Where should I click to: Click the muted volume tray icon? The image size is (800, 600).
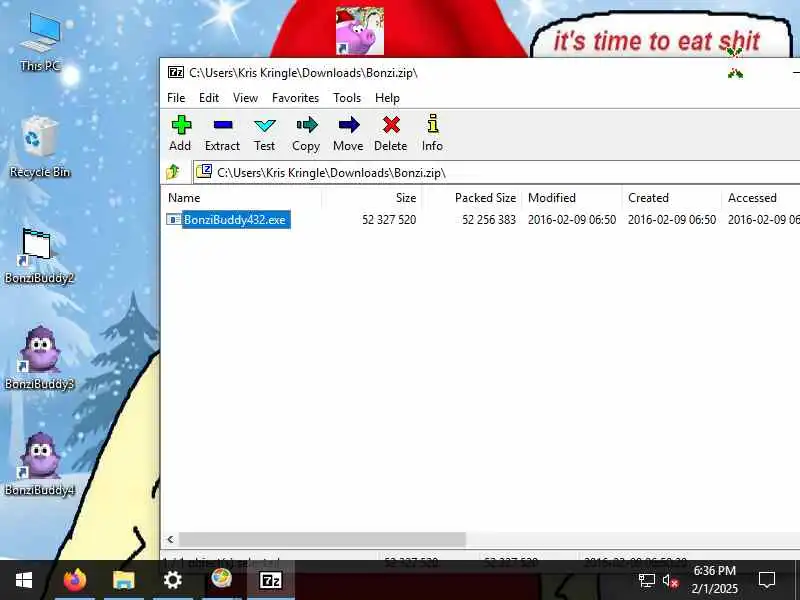click(670, 581)
